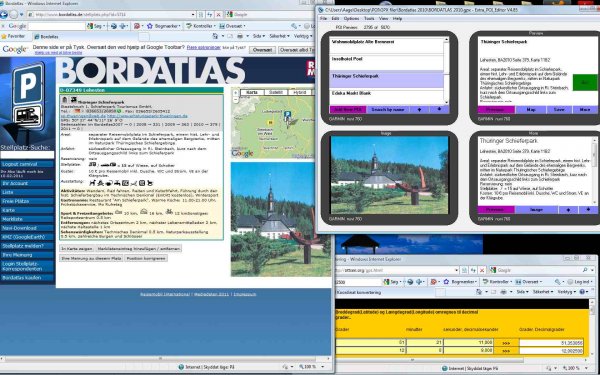Switch map to Hybrid view

300,93
